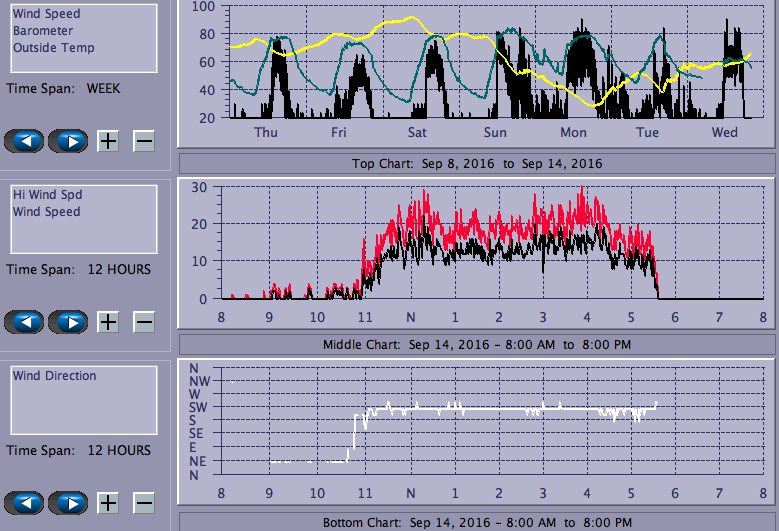Select Barometer in the top chart list
The width and height of the screenshot is (779, 531).
tap(42, 31)
